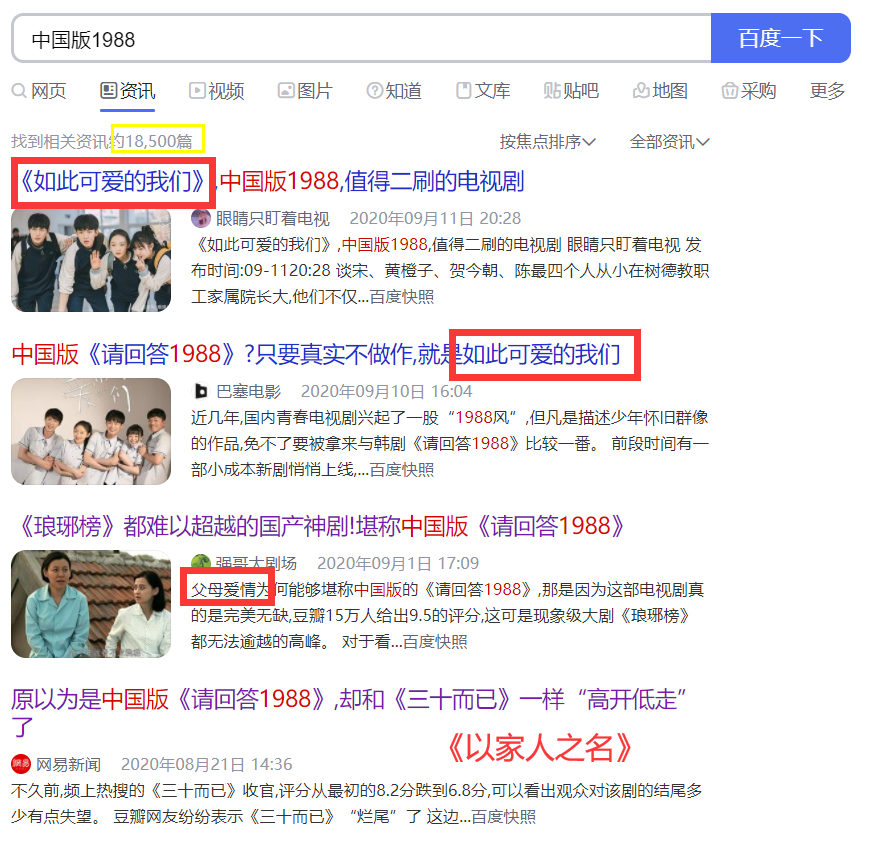Viewport: 874px width, 845px height.
Task: Click the shopping bag icon beside 采购
Action: point(729,90)
